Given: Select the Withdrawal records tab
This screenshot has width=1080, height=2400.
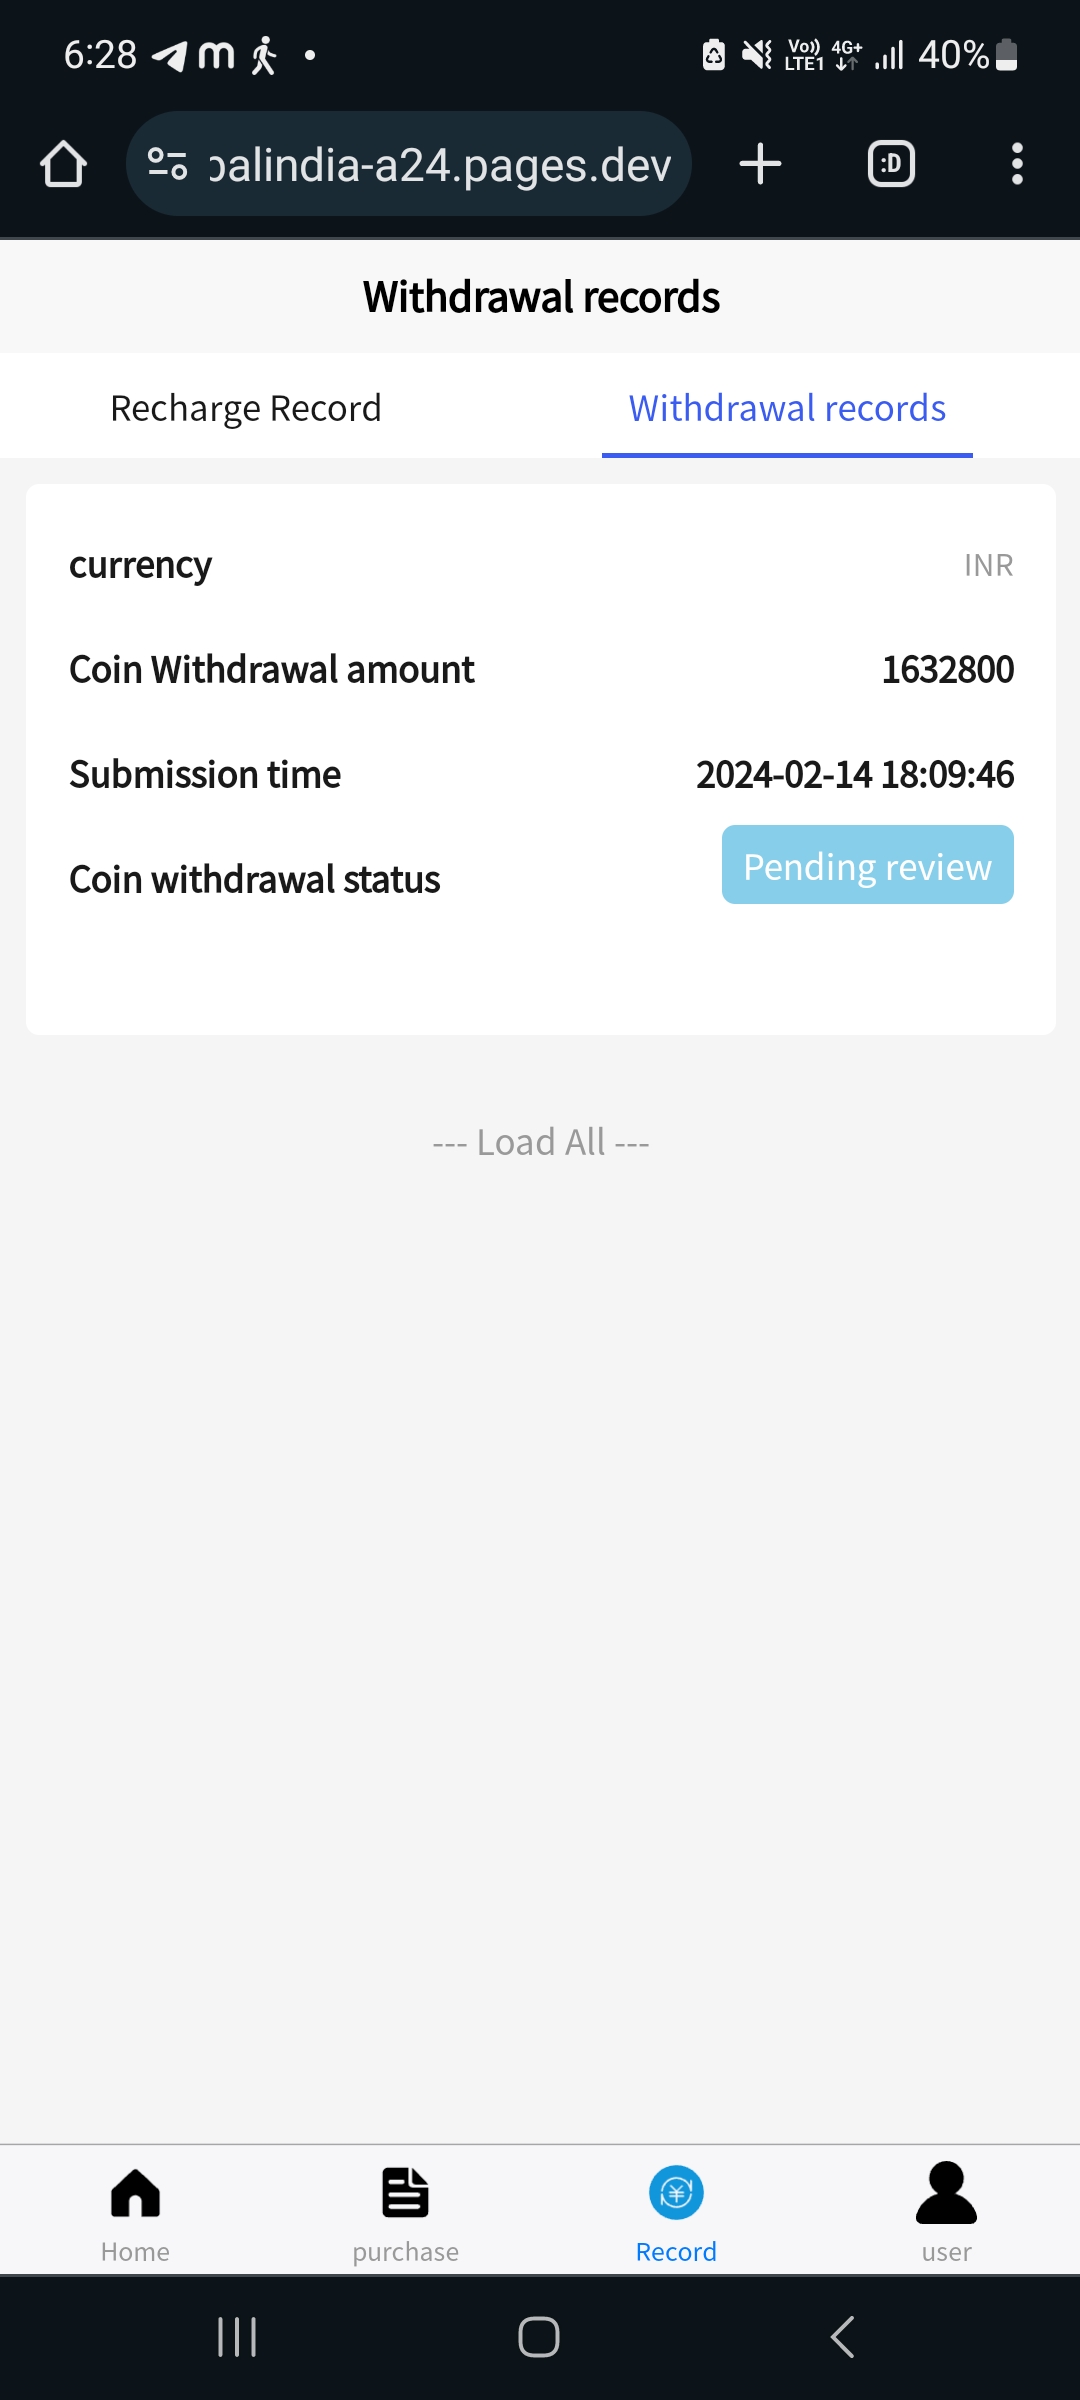Looking at the screenshot, I should tap(787, 408).
